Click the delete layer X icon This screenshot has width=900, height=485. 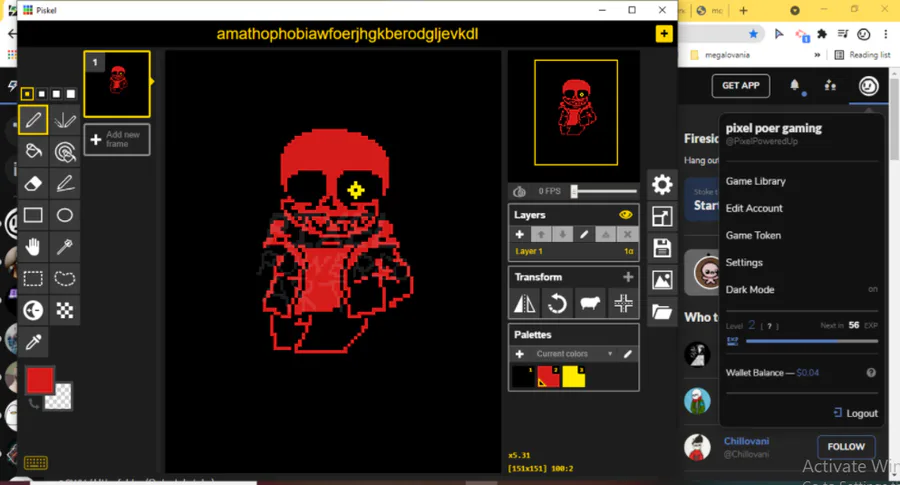627,234
